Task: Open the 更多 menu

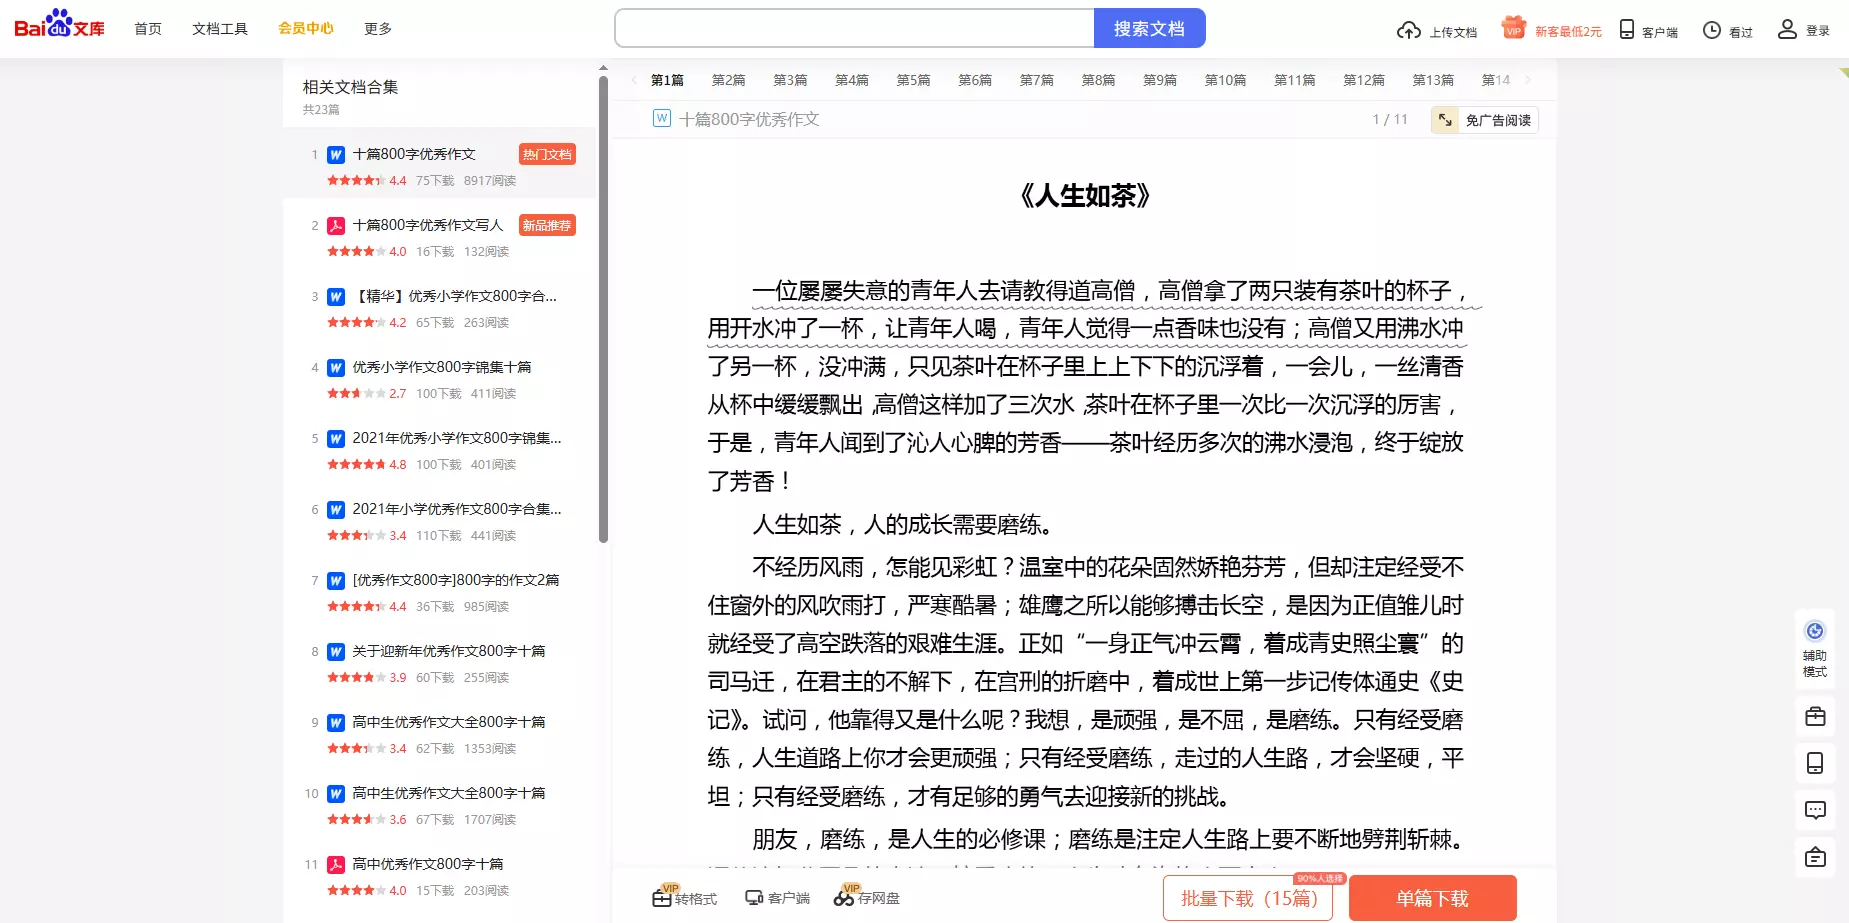Action: click(x=378, y=29)
